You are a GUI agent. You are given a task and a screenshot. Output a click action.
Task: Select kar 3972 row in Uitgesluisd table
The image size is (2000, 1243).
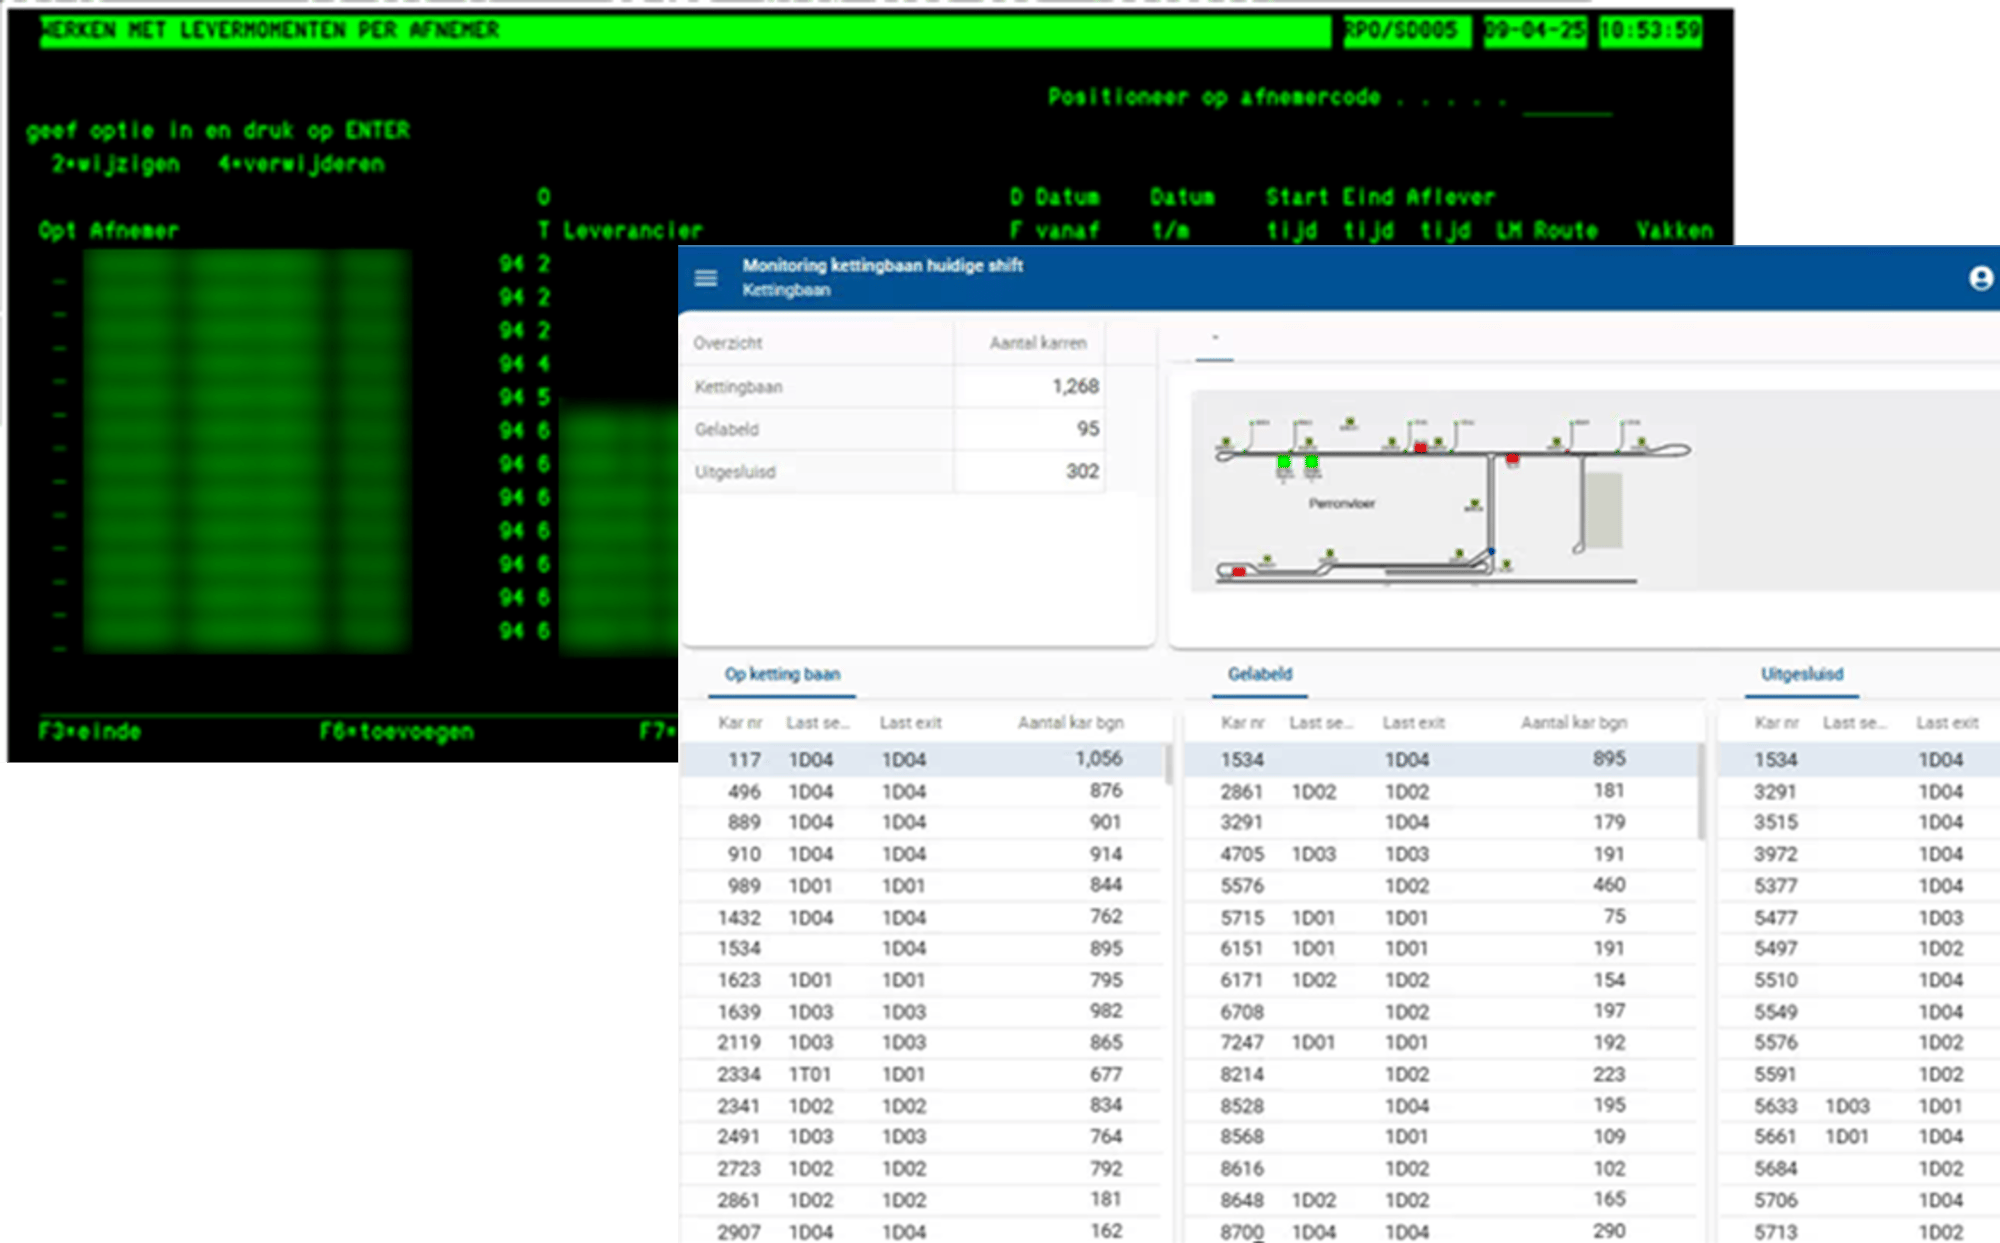pyautogui.click(x=1859, y=854)
